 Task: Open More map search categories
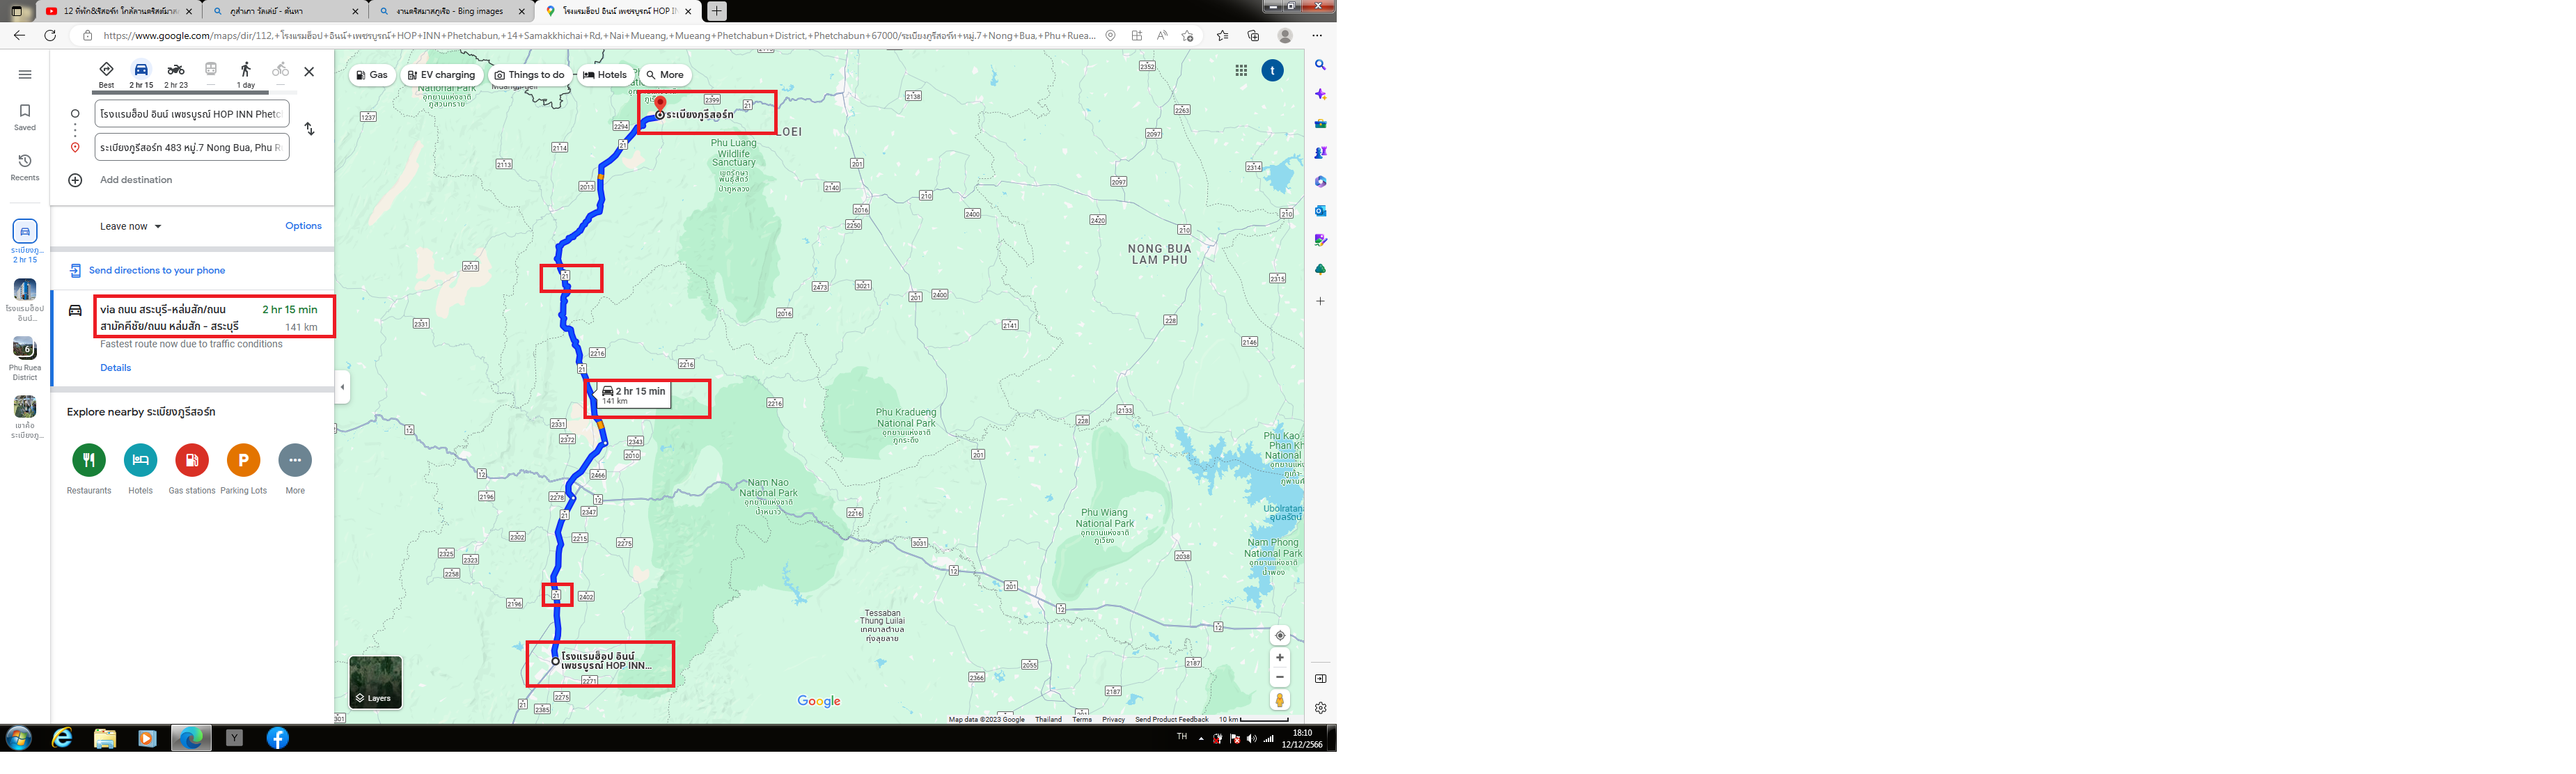click(x=665, y=75)
